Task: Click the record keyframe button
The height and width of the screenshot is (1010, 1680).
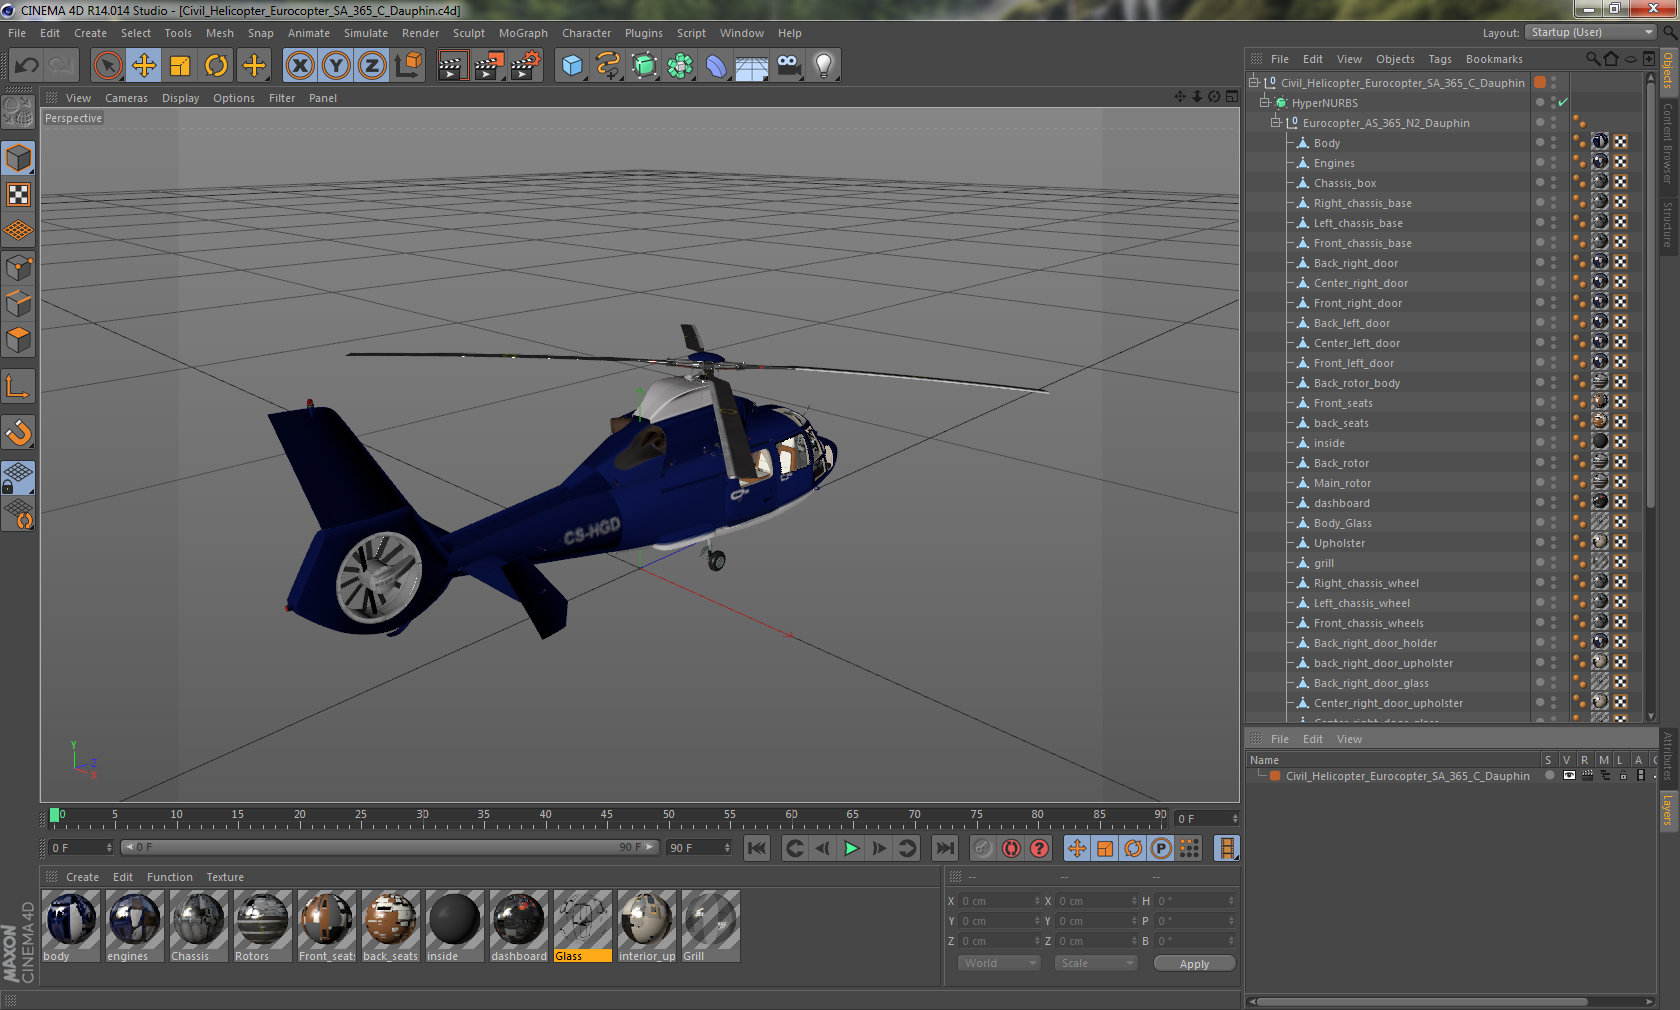Action: point(983,848)
